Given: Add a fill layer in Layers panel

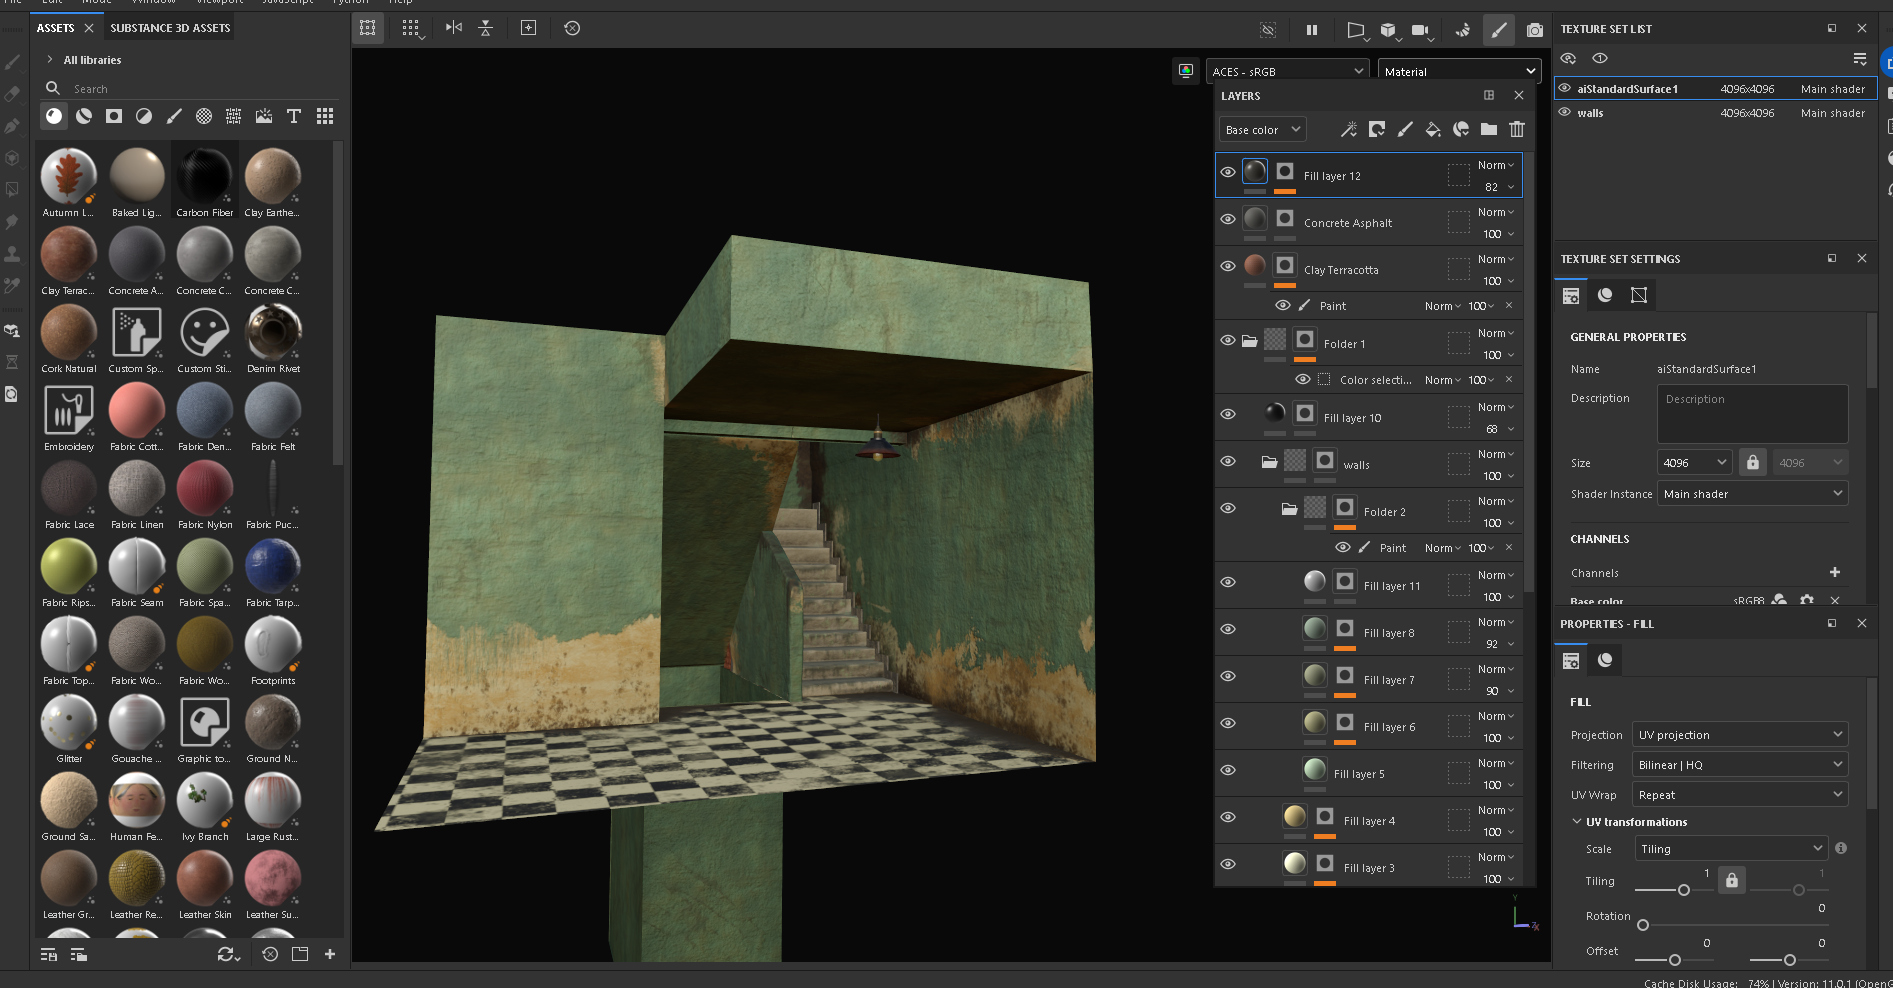Looking at the screenshot, I should click(x=1433, y=129).
